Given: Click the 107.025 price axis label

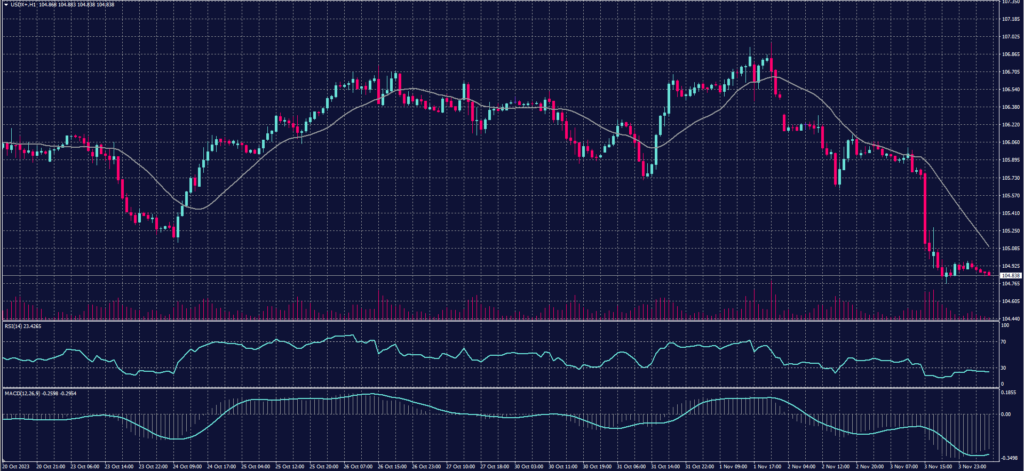Looking at the screenshot, I should pyautogui.click(x=1009, y=37).
